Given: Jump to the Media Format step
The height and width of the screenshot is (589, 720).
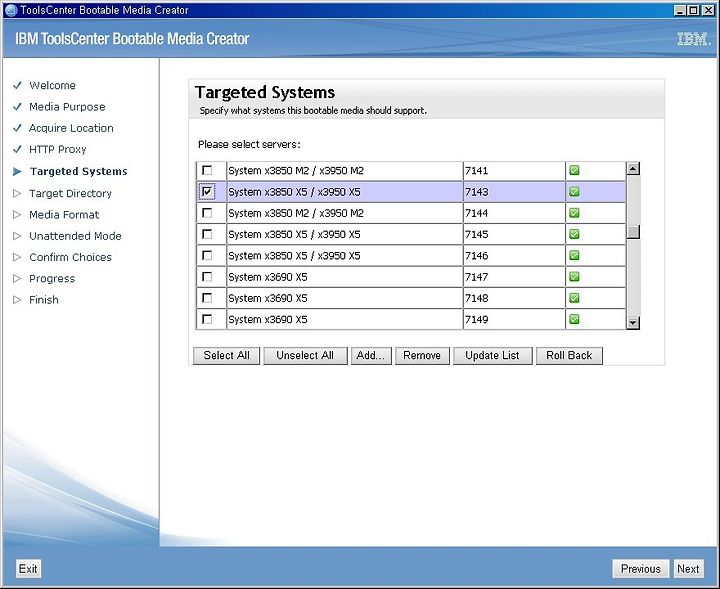Looking at the screenshot, I should point(64,214).
